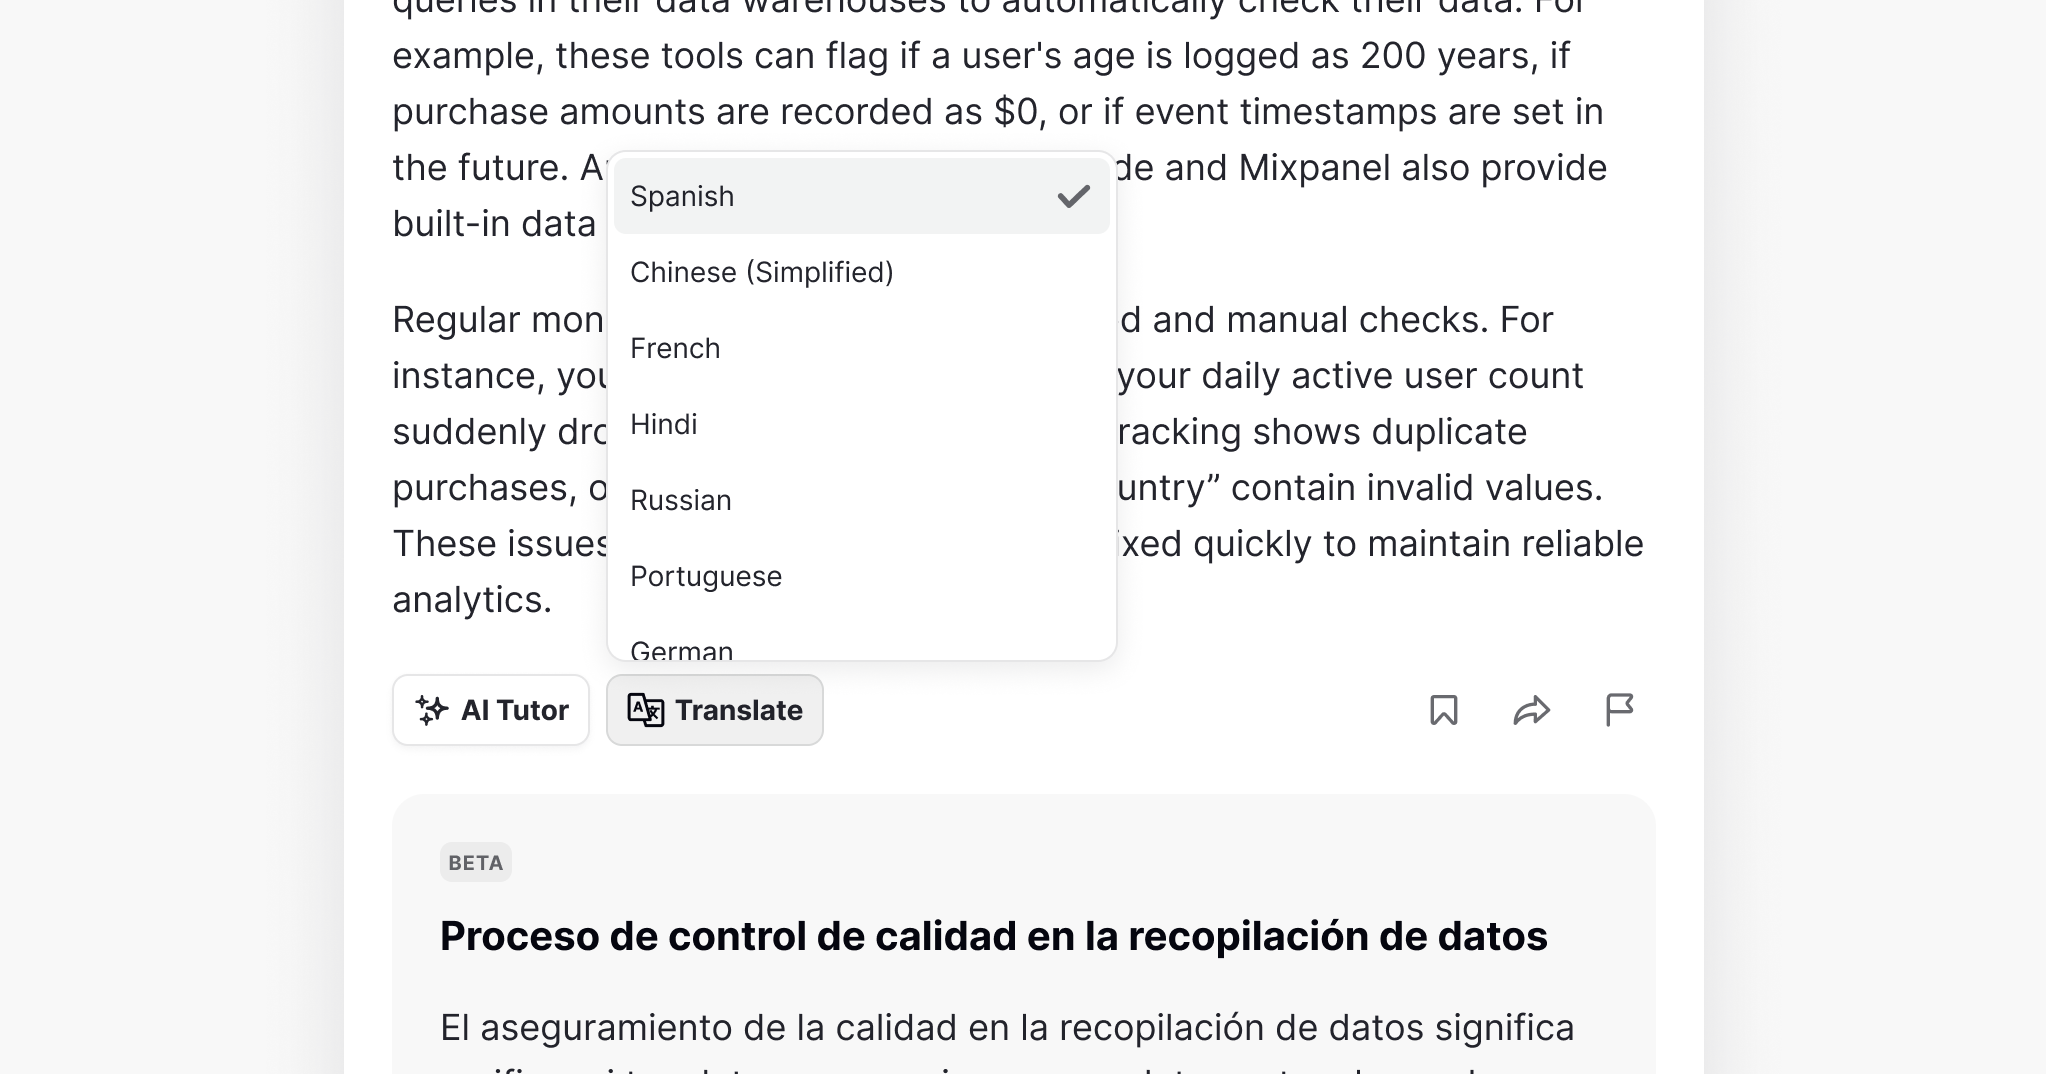Click the share arrow icon
2046x1074 pixels.
pos(1531,710)
